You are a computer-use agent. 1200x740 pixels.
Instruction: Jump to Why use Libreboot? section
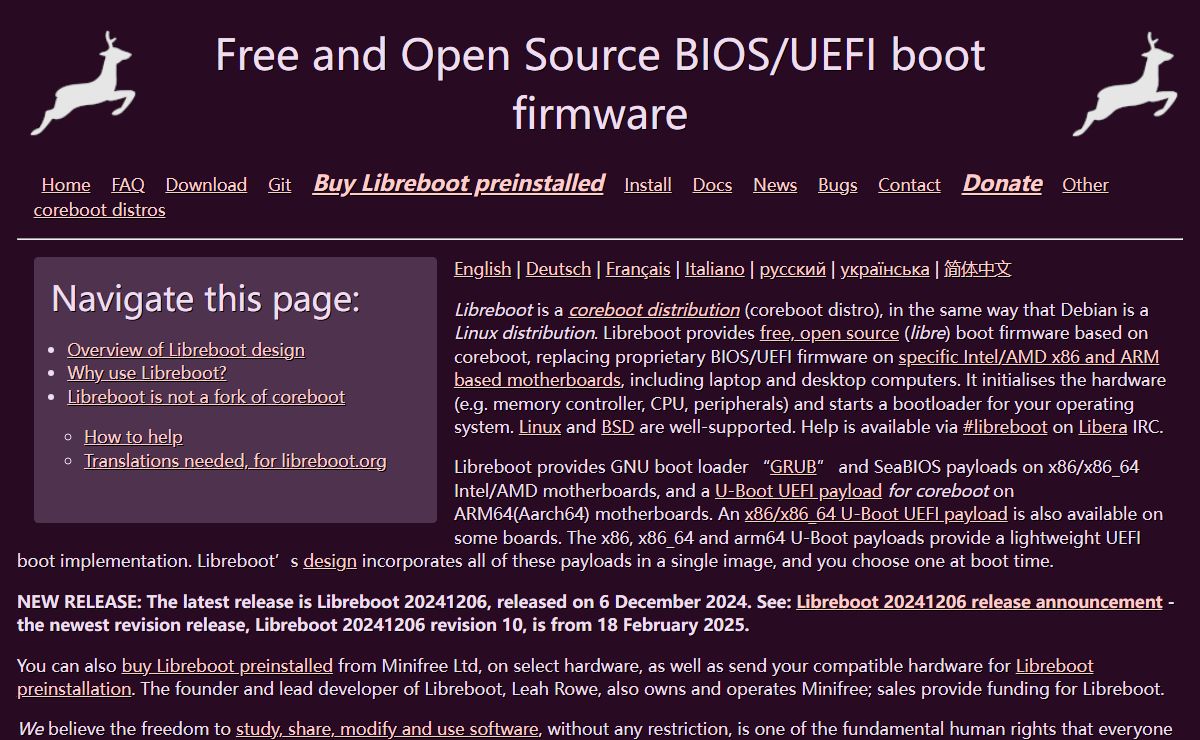(147, 373)
